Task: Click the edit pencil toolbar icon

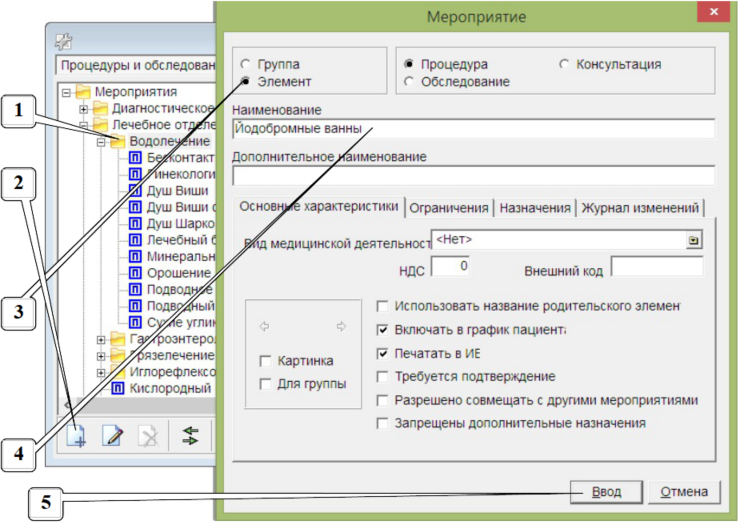Action: pyautogui.click(x=111, y=435)
